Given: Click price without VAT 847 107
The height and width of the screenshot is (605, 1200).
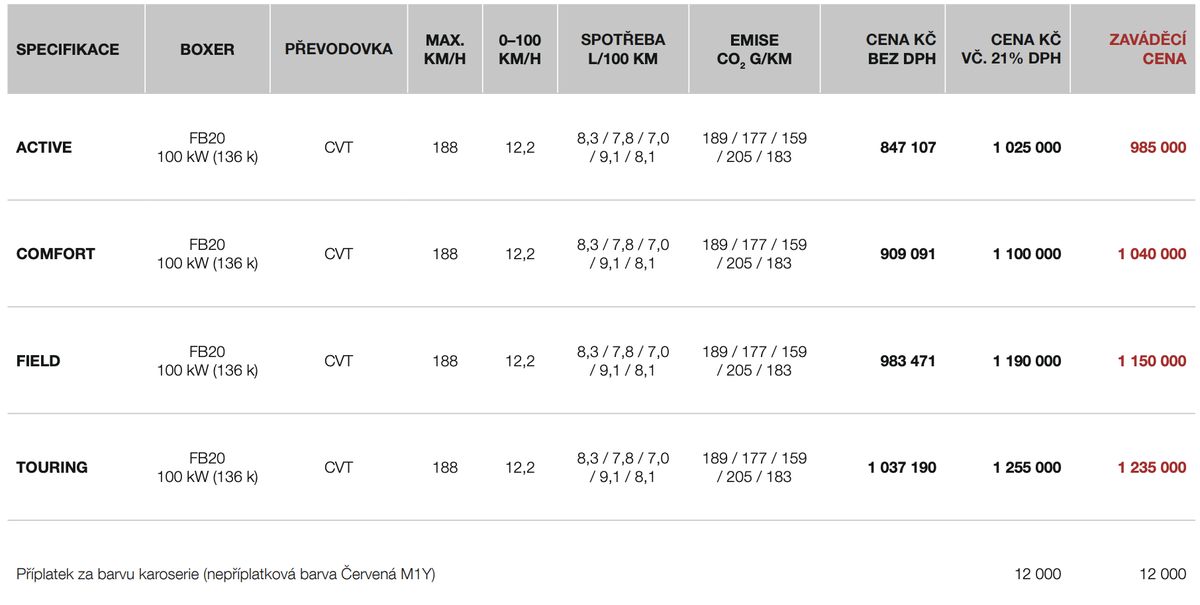Looking at the screenshot, I should [x=908, y=147].
